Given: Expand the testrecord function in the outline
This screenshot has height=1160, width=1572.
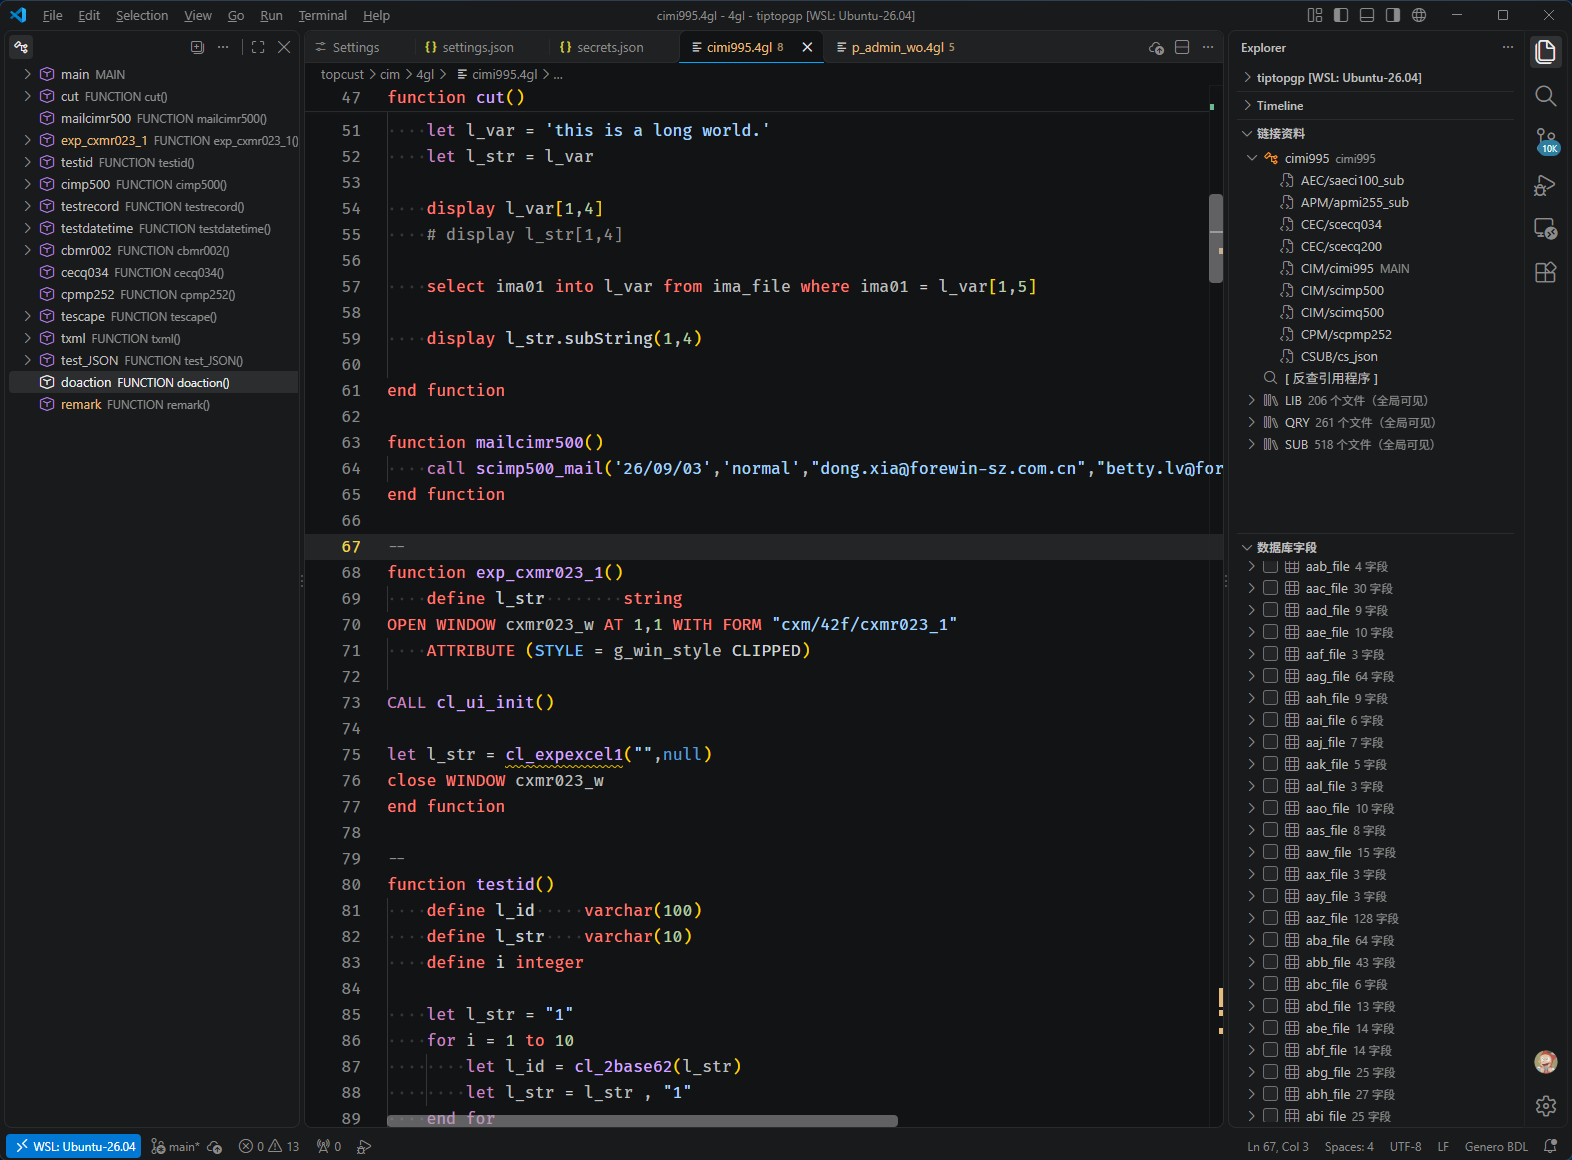Looking at the screenshot, I should point(28,206).
